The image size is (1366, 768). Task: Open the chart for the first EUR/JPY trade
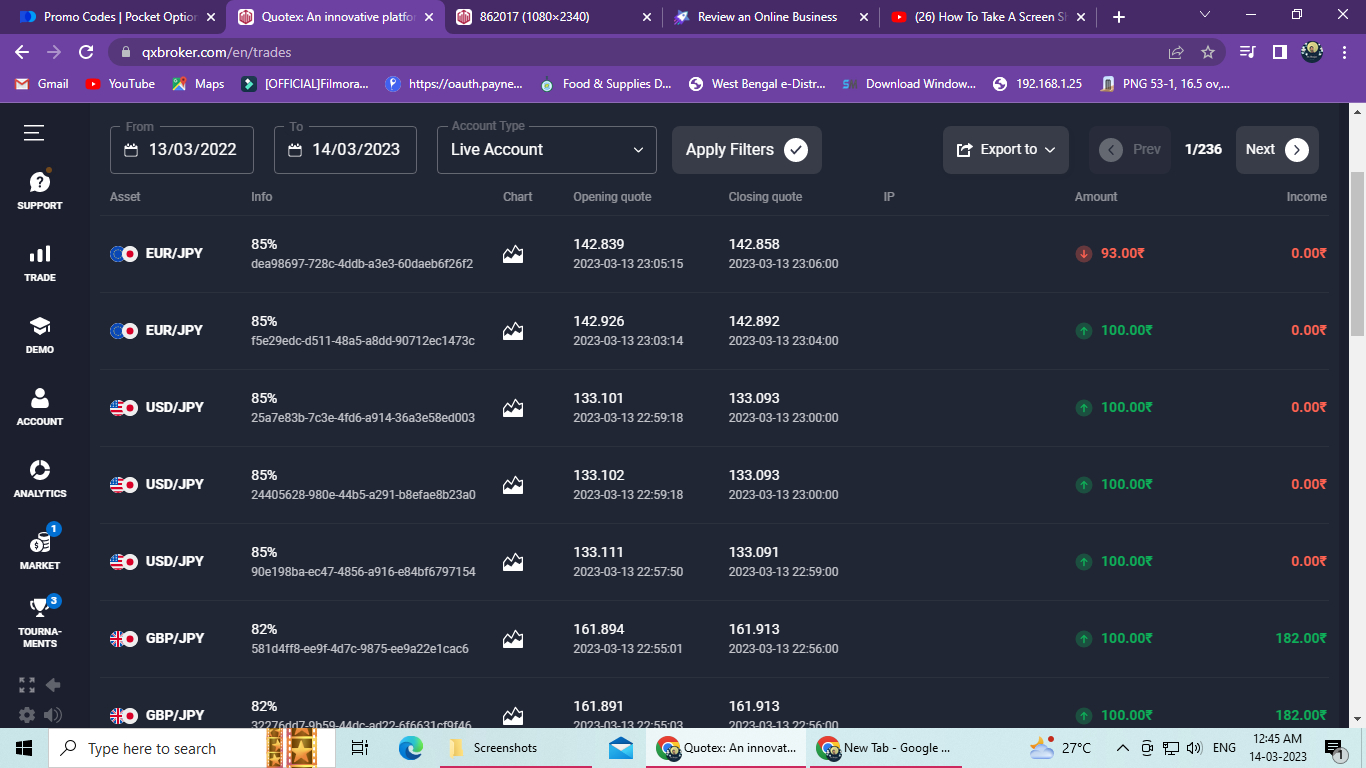coord(513,253)
